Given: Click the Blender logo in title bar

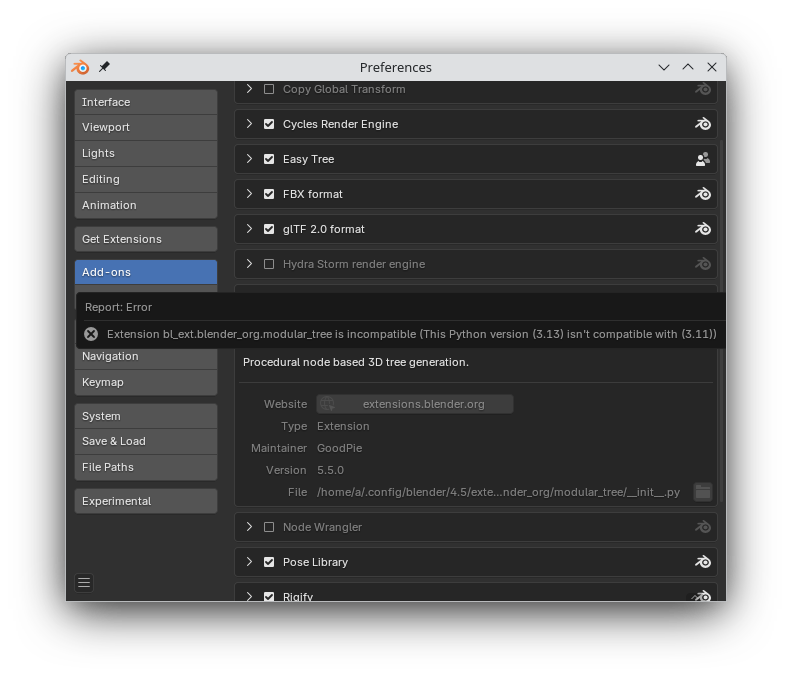Looking at the screenshot, I should click(x=80, y=67).
